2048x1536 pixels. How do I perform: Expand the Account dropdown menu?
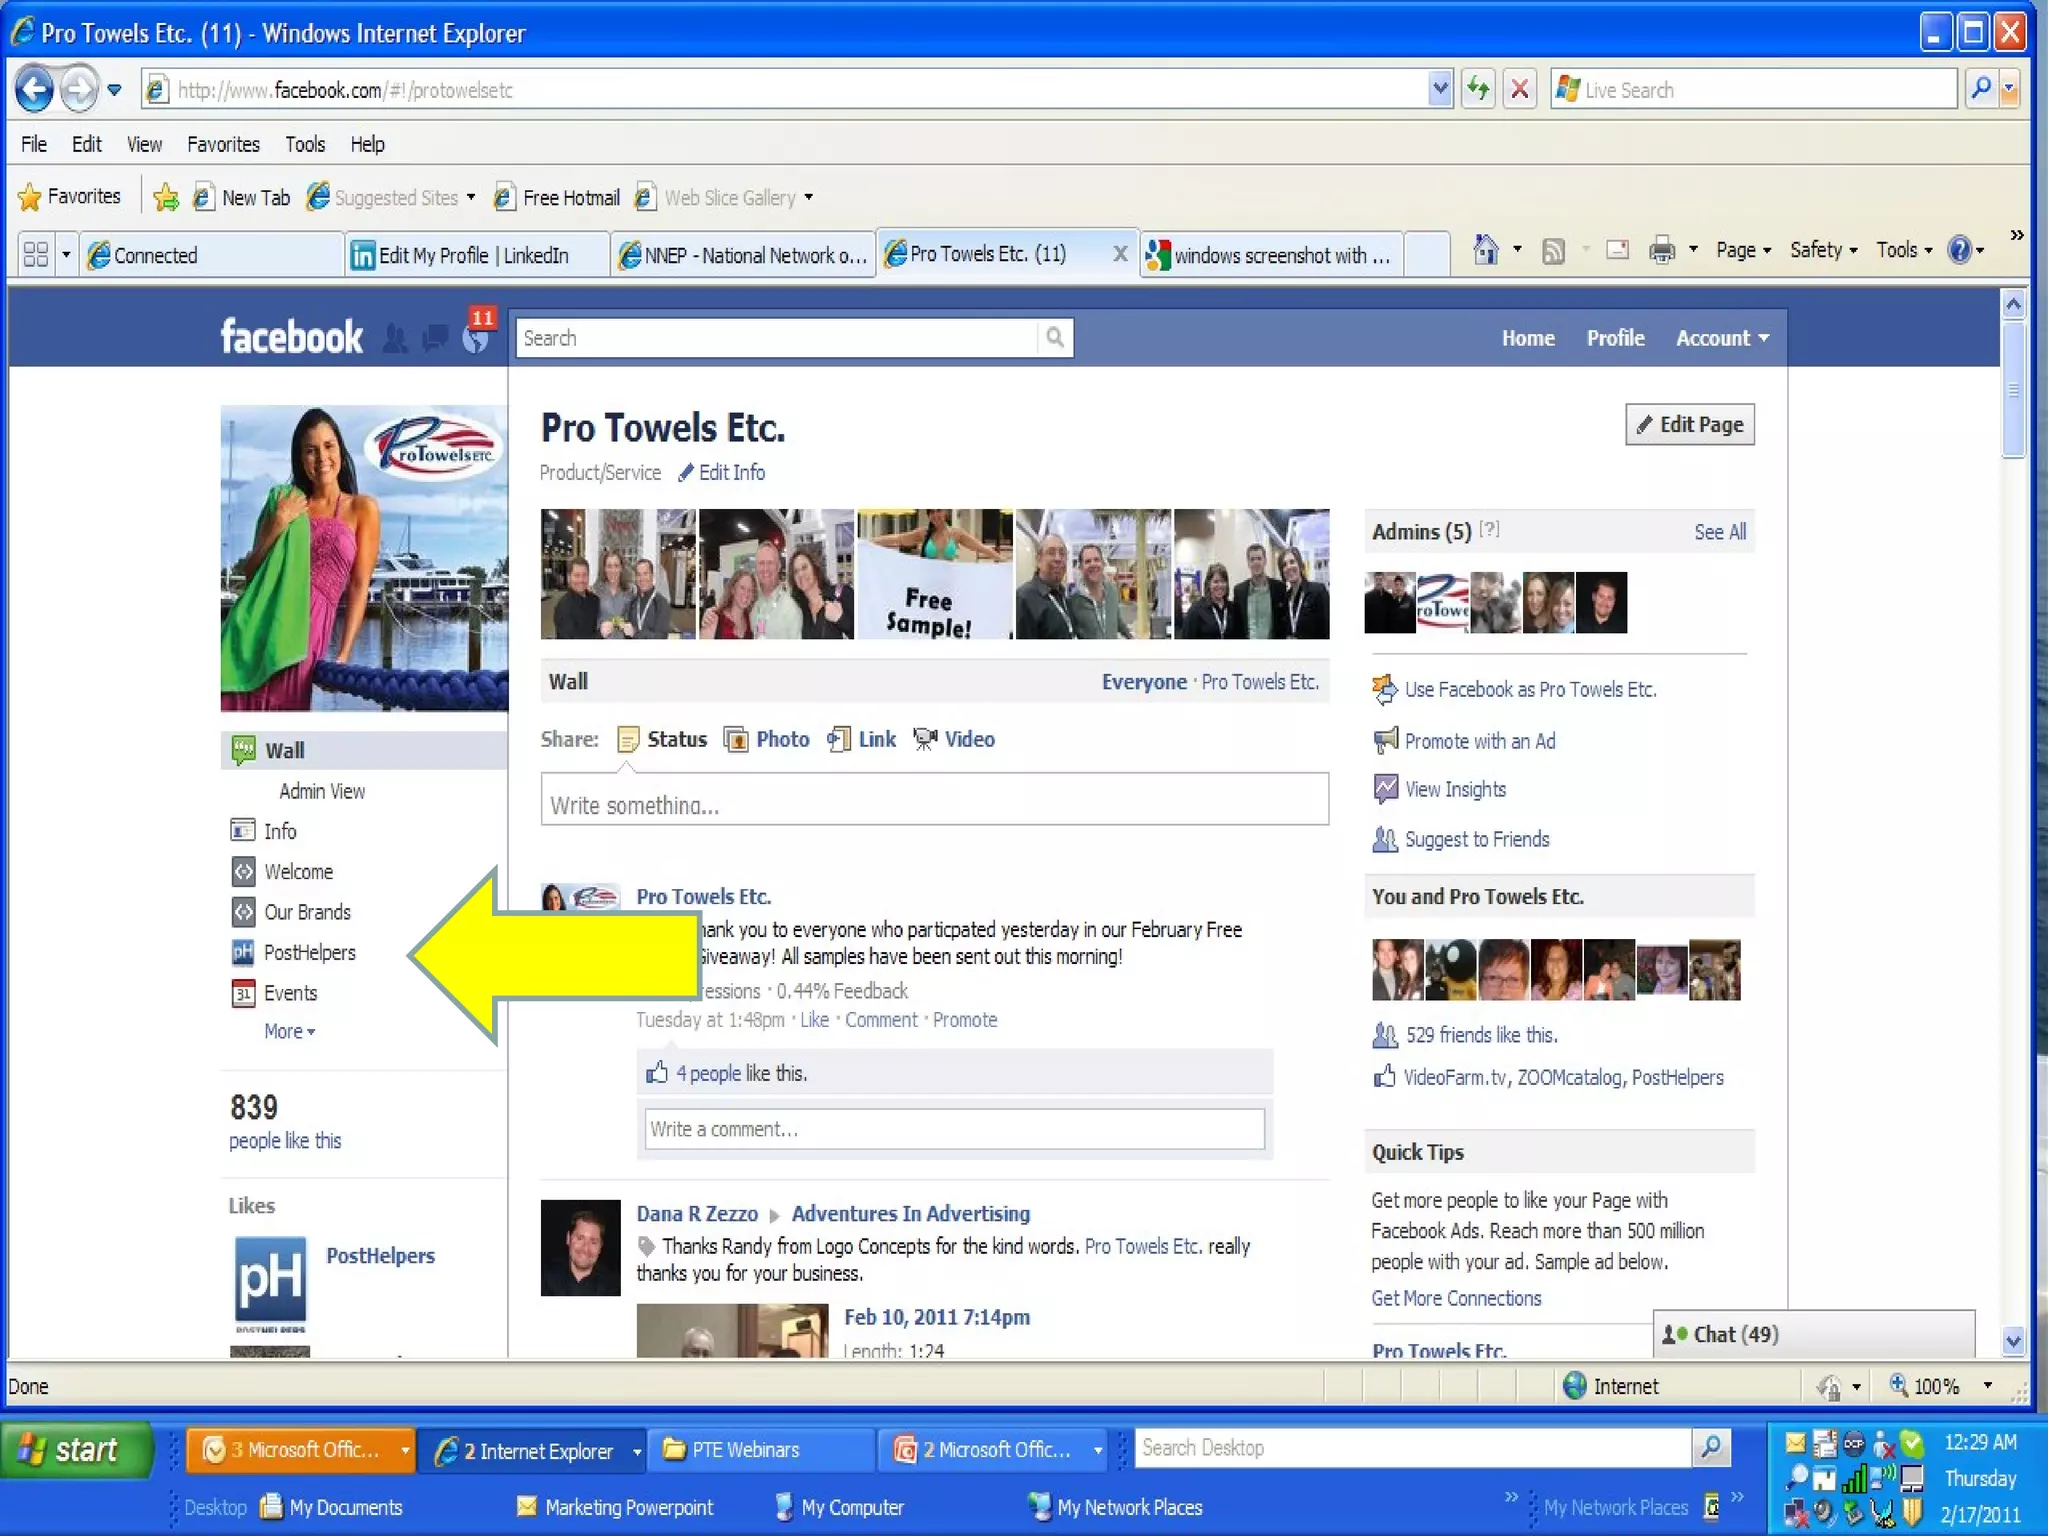1722,338
